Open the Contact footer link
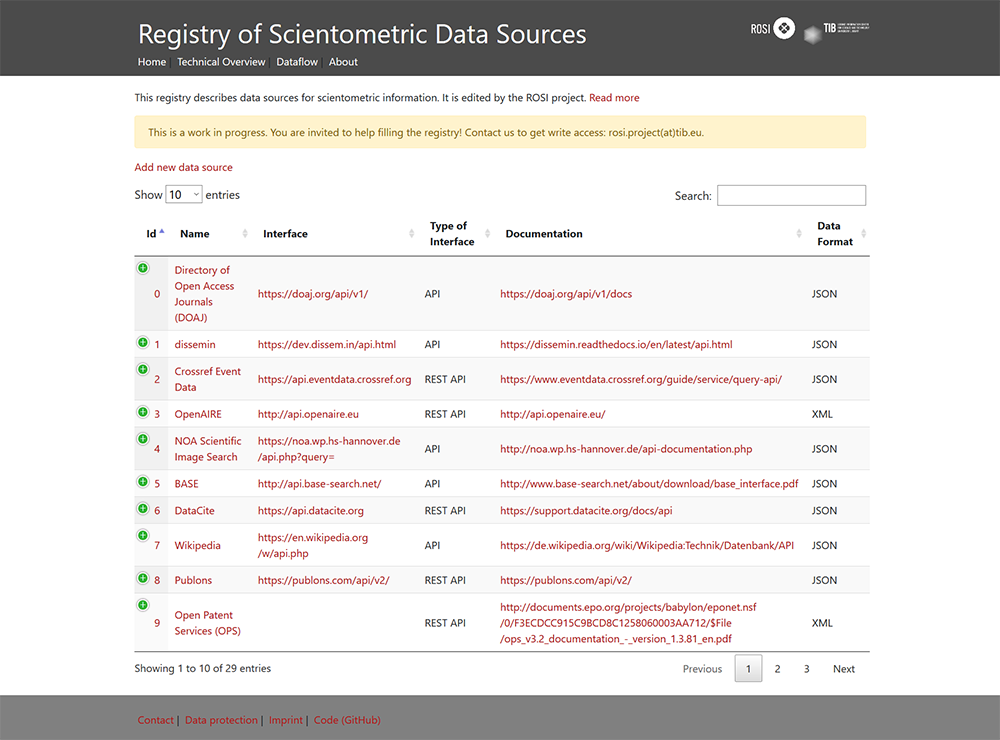 tap(156, 720)
